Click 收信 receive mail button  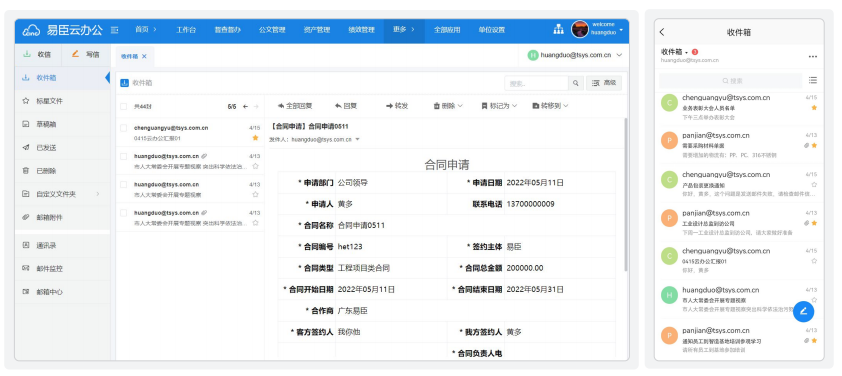pos(38,54)
